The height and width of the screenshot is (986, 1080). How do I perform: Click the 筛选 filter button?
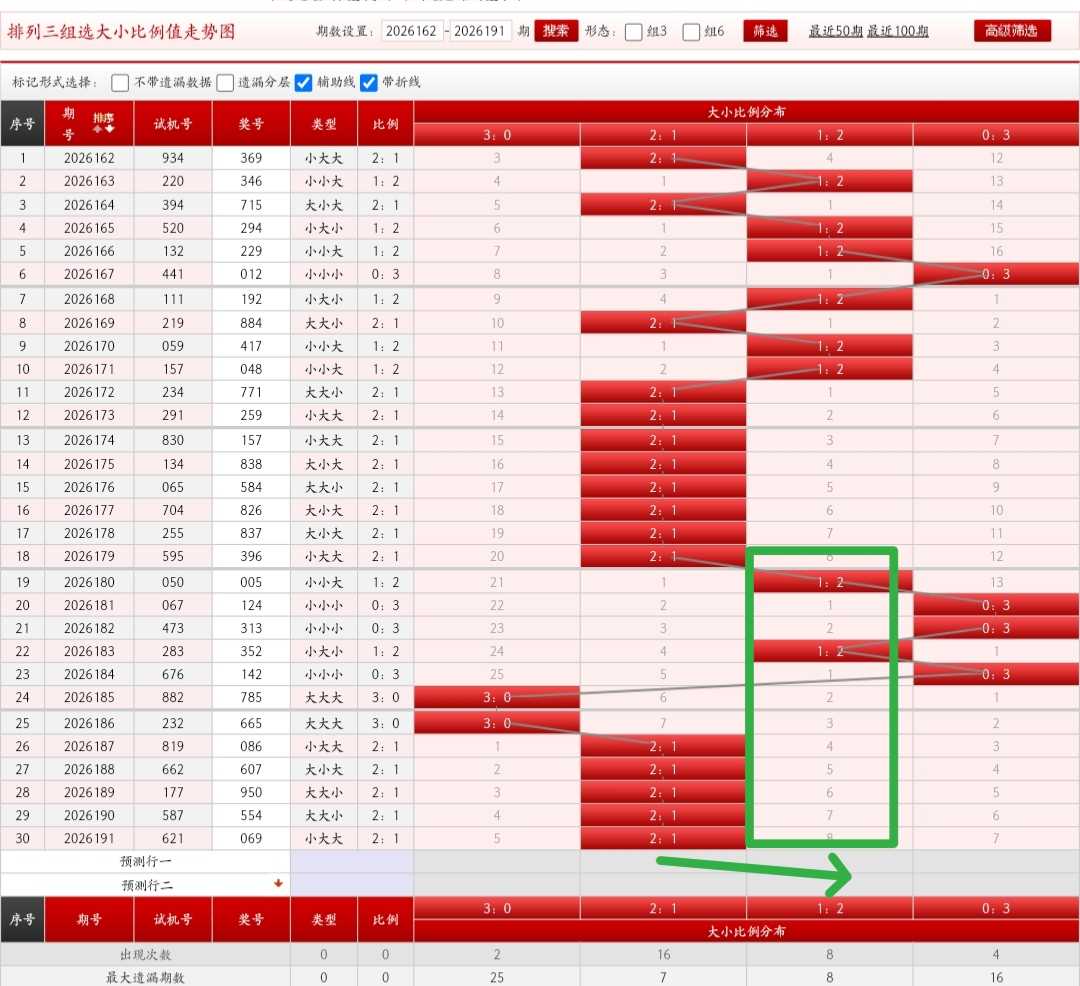coord(765,31)
